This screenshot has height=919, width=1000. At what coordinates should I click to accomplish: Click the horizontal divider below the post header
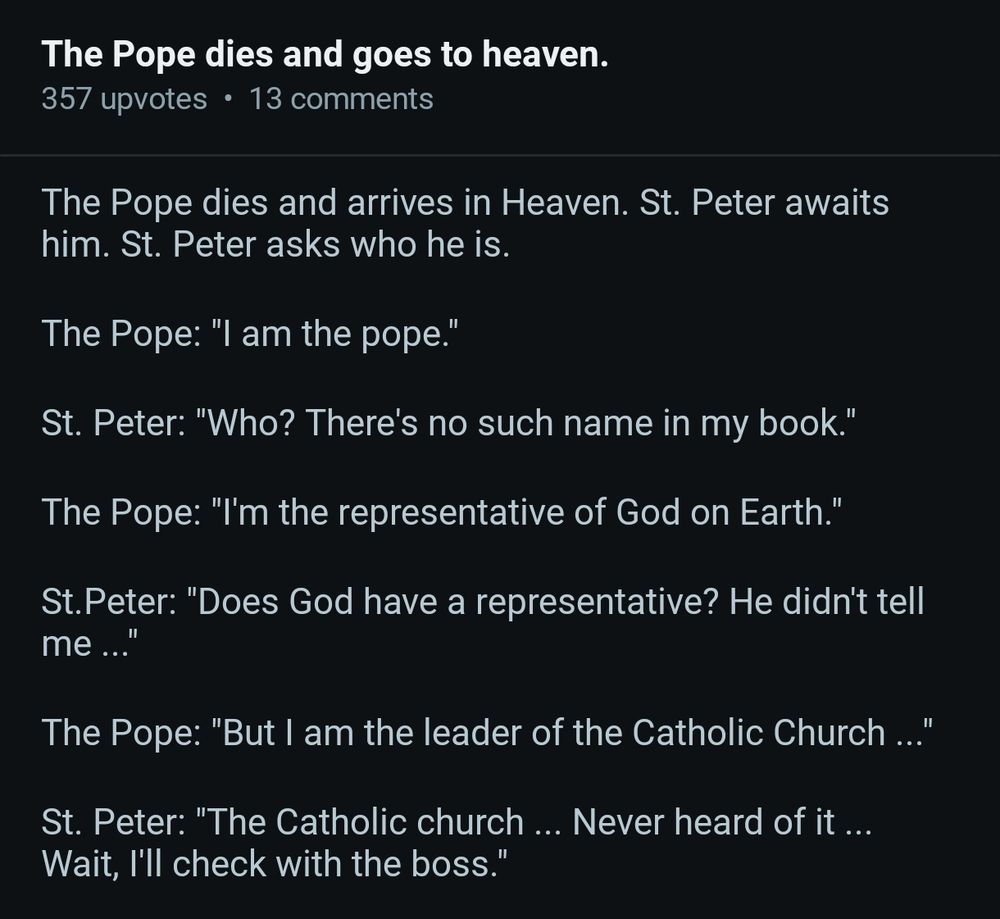500,155
